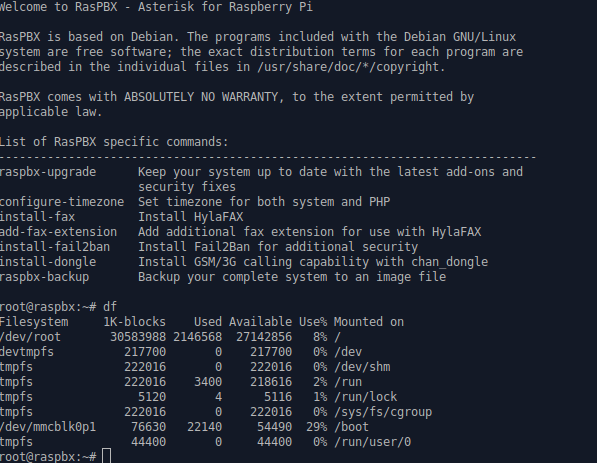Click the 'raspbx-upgrade' command text
Screen dimensions: 597x463
coord(48,172)
